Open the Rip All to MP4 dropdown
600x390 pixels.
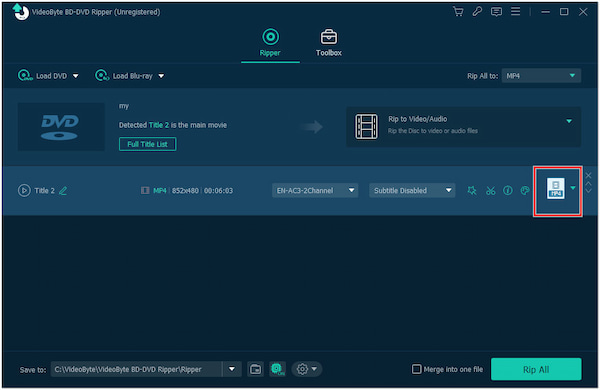[x=541, y=76]
